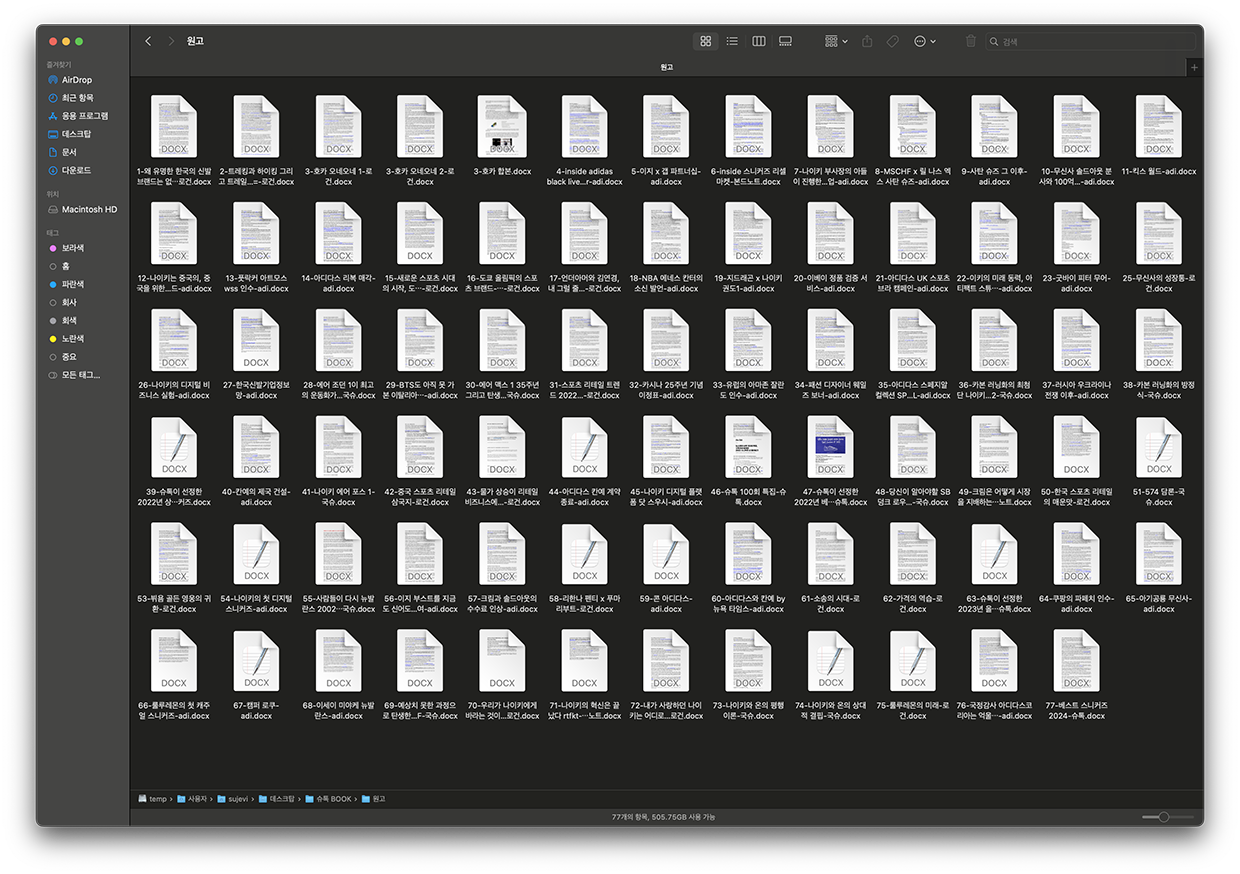Screen dimensions: 1240x874
Task: Open the more actions (…) dropdown
Action: click(x=926, y=41)
